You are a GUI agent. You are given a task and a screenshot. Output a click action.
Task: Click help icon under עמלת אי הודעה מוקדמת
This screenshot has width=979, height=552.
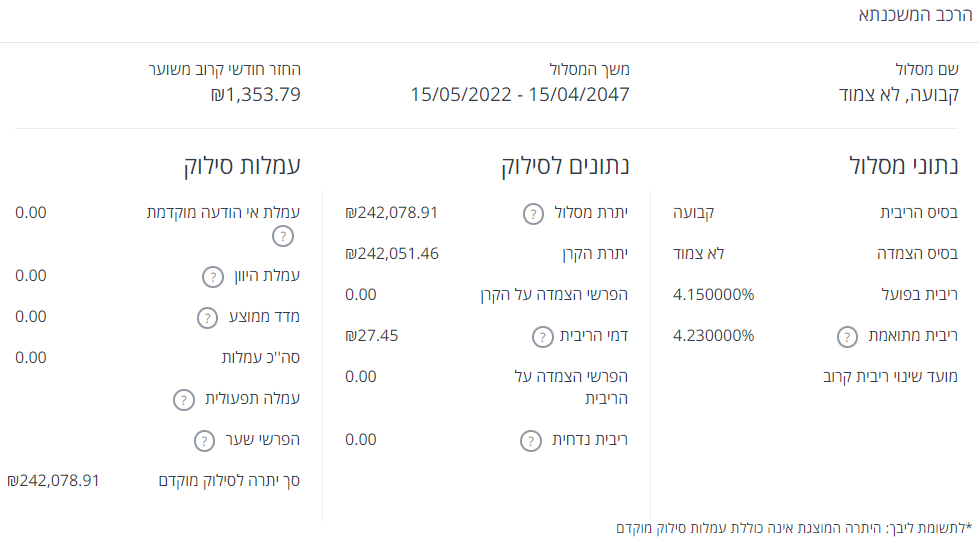pyautogui.click(x=284, y=236)
